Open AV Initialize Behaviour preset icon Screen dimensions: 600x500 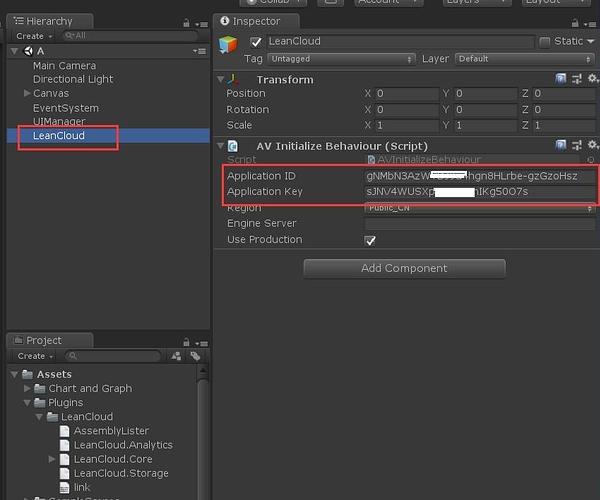(577, 145)
